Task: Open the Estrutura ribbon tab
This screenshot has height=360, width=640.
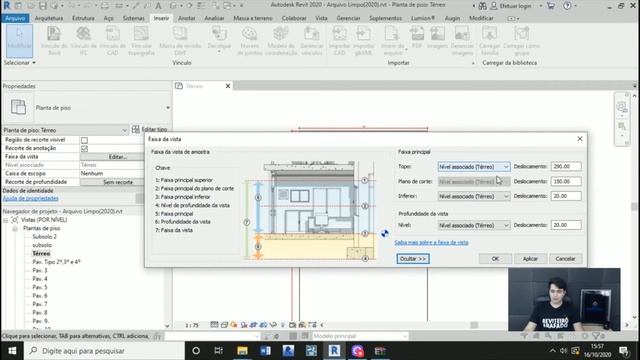Action: coord(83,18)
